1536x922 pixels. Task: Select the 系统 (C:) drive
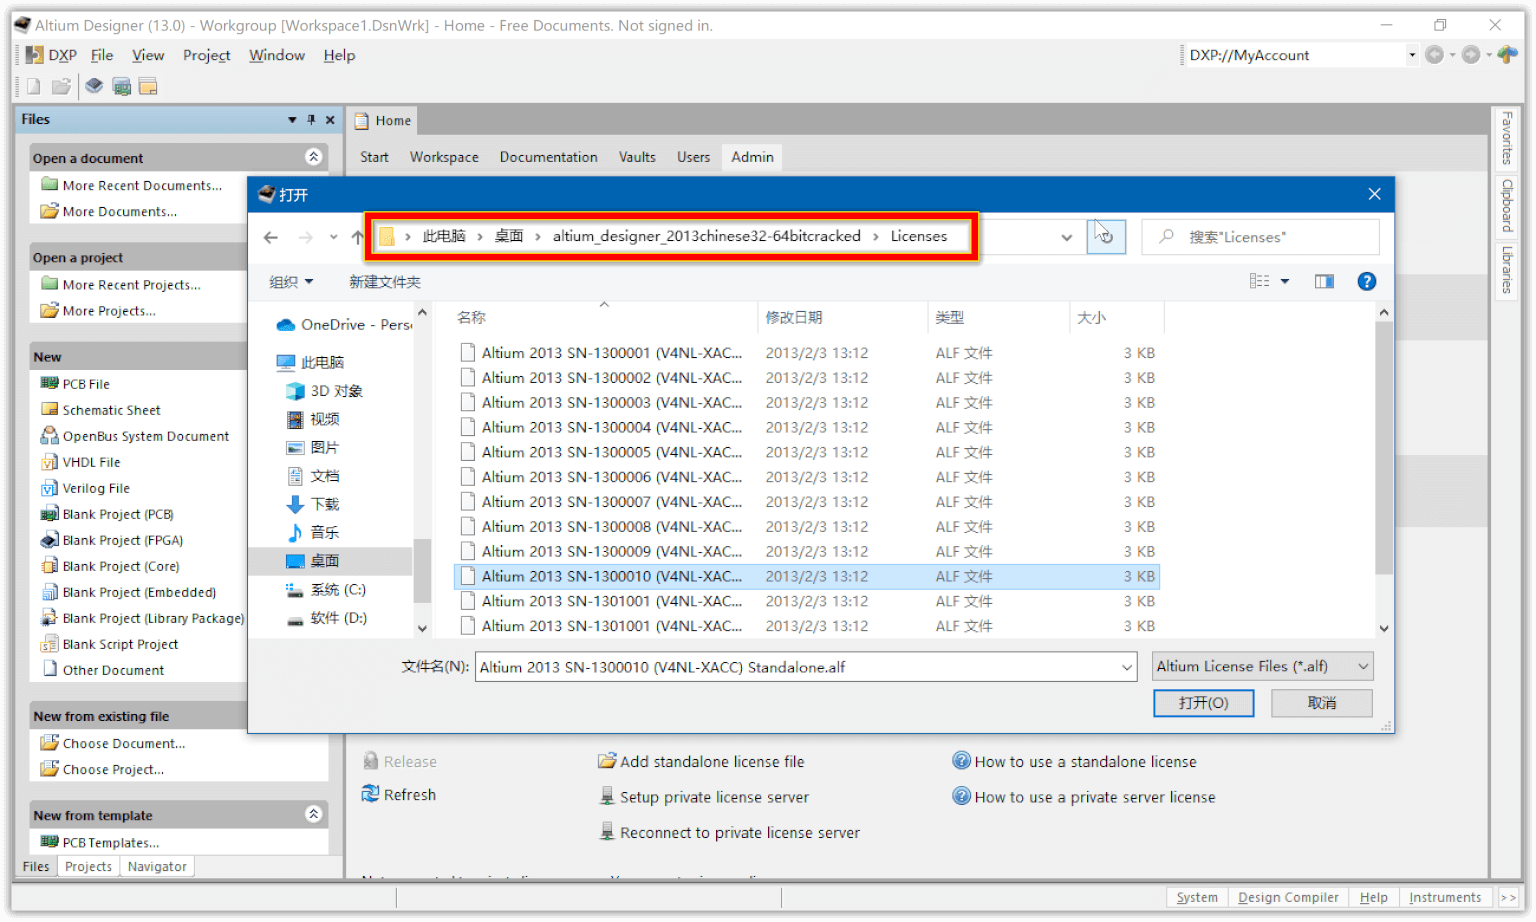[338, 590]
